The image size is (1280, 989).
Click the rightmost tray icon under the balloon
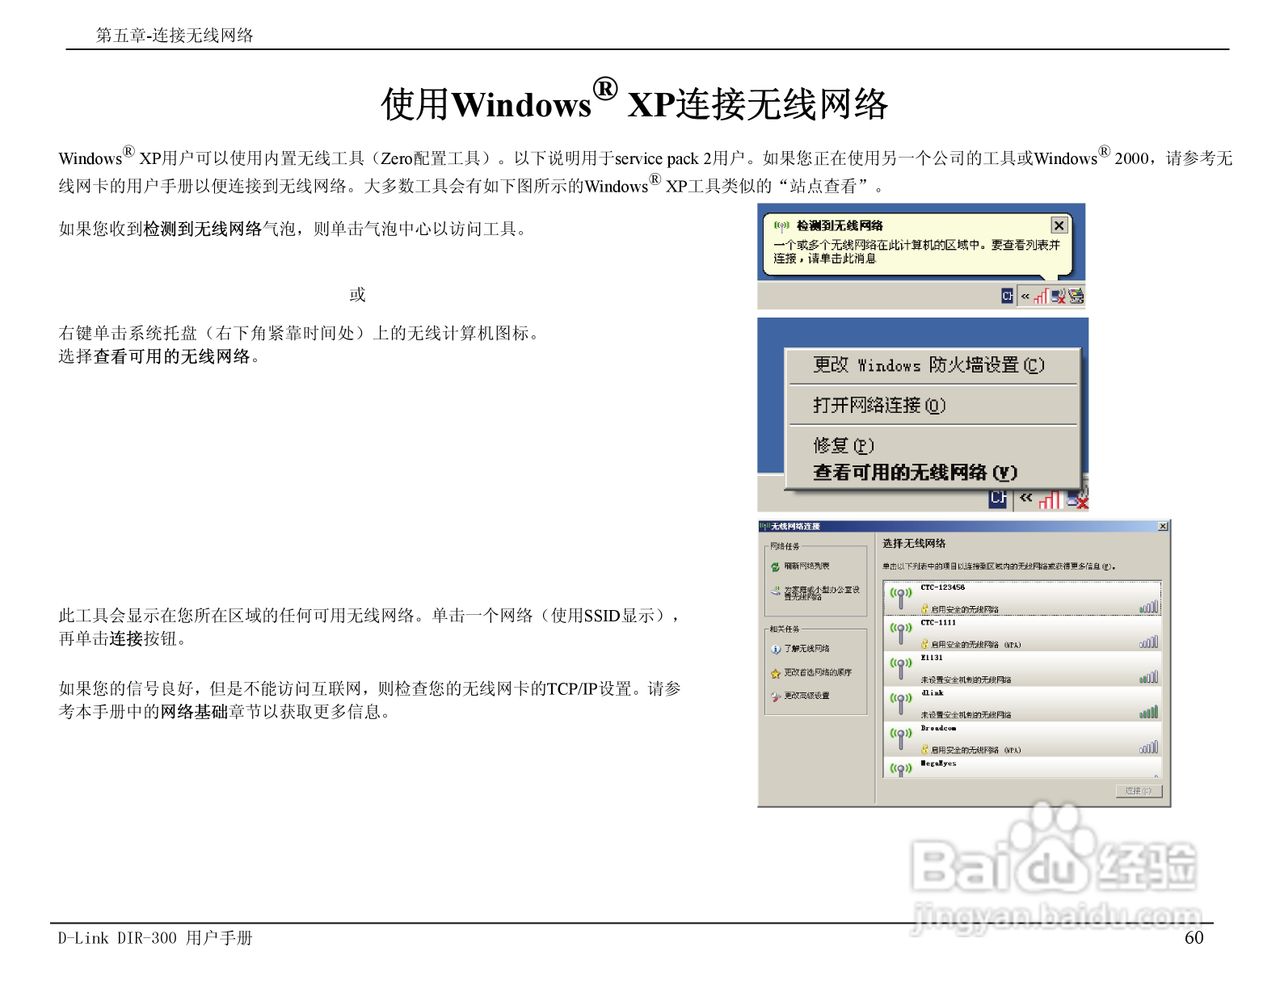pyautogui.click(x=1076, y=296)
